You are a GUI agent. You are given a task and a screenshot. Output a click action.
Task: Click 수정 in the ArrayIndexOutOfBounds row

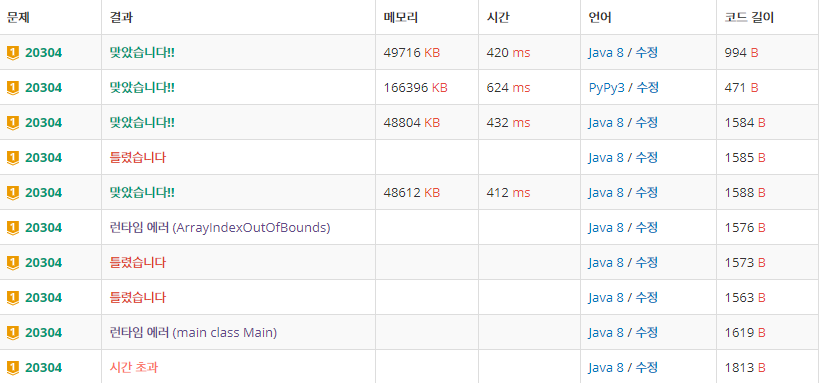click(646, 227)
